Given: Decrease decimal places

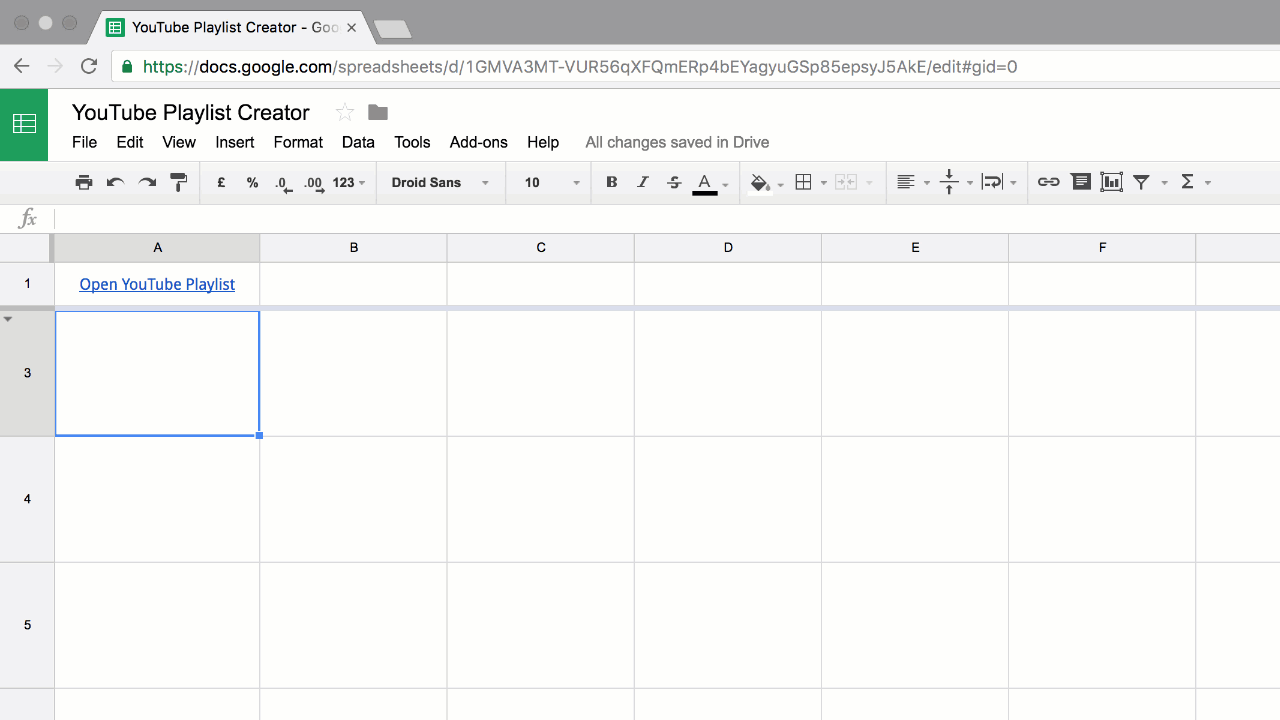Looking at the screenshot, I should coord(284,183).
